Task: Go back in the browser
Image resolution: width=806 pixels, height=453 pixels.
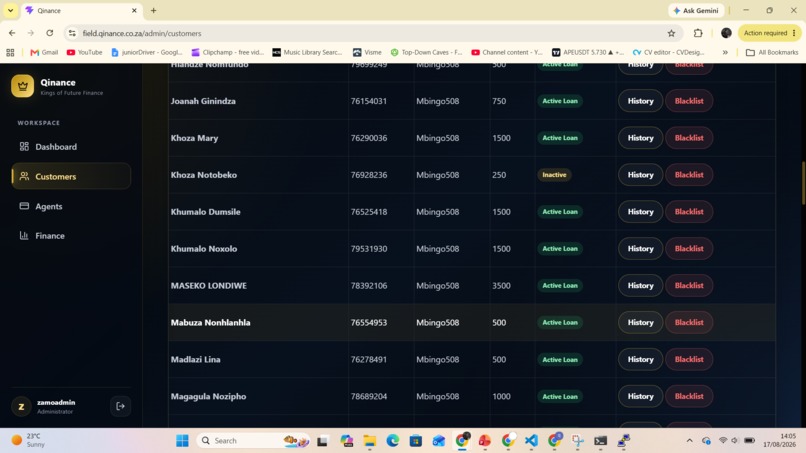Action: pyautogui.click(x=12, y=33)
